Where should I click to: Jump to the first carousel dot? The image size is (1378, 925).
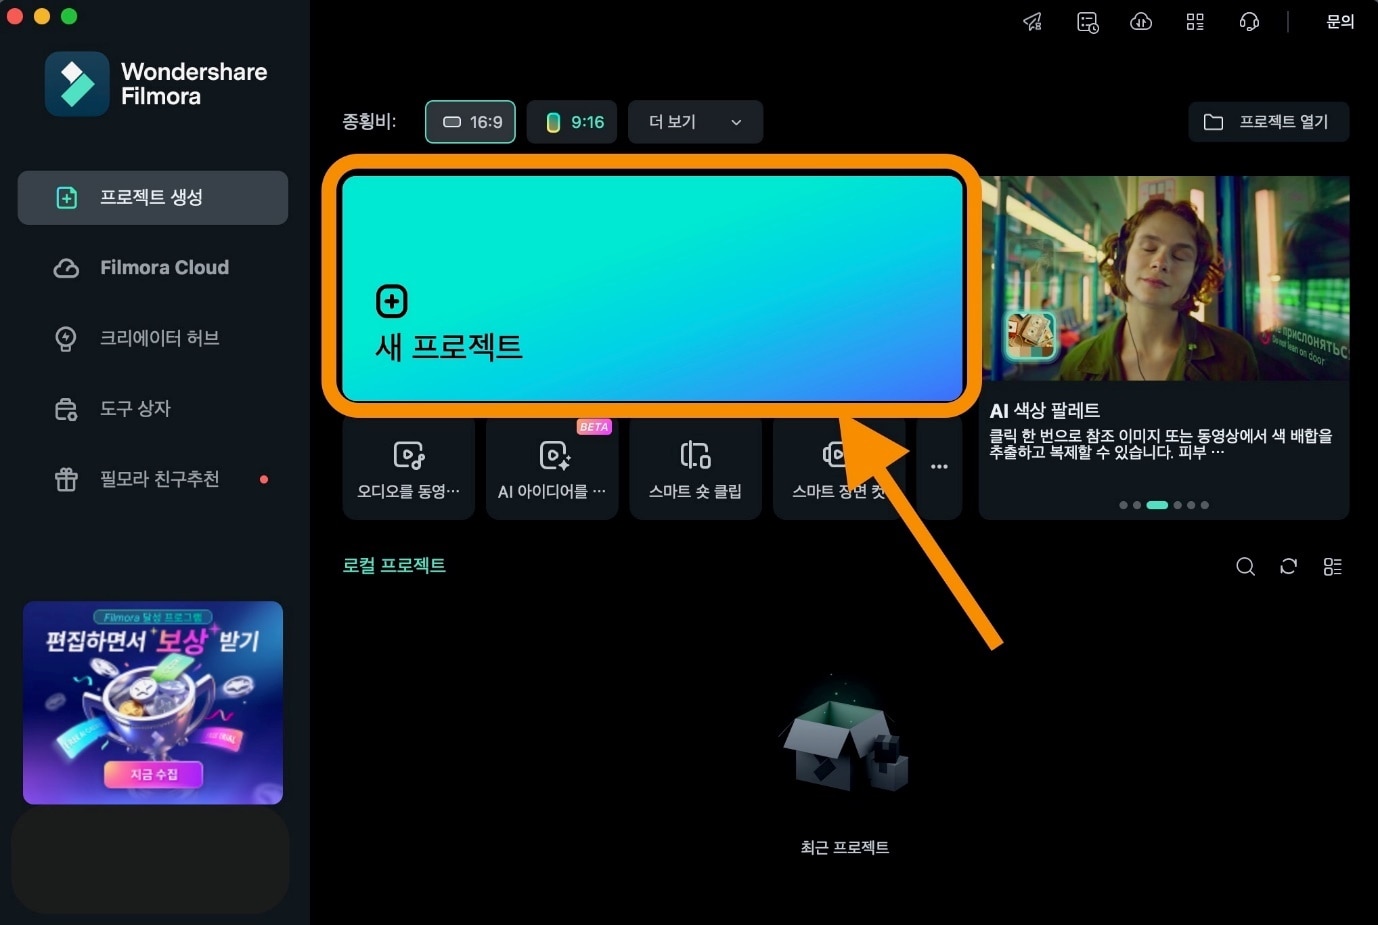pos(1123,505)
